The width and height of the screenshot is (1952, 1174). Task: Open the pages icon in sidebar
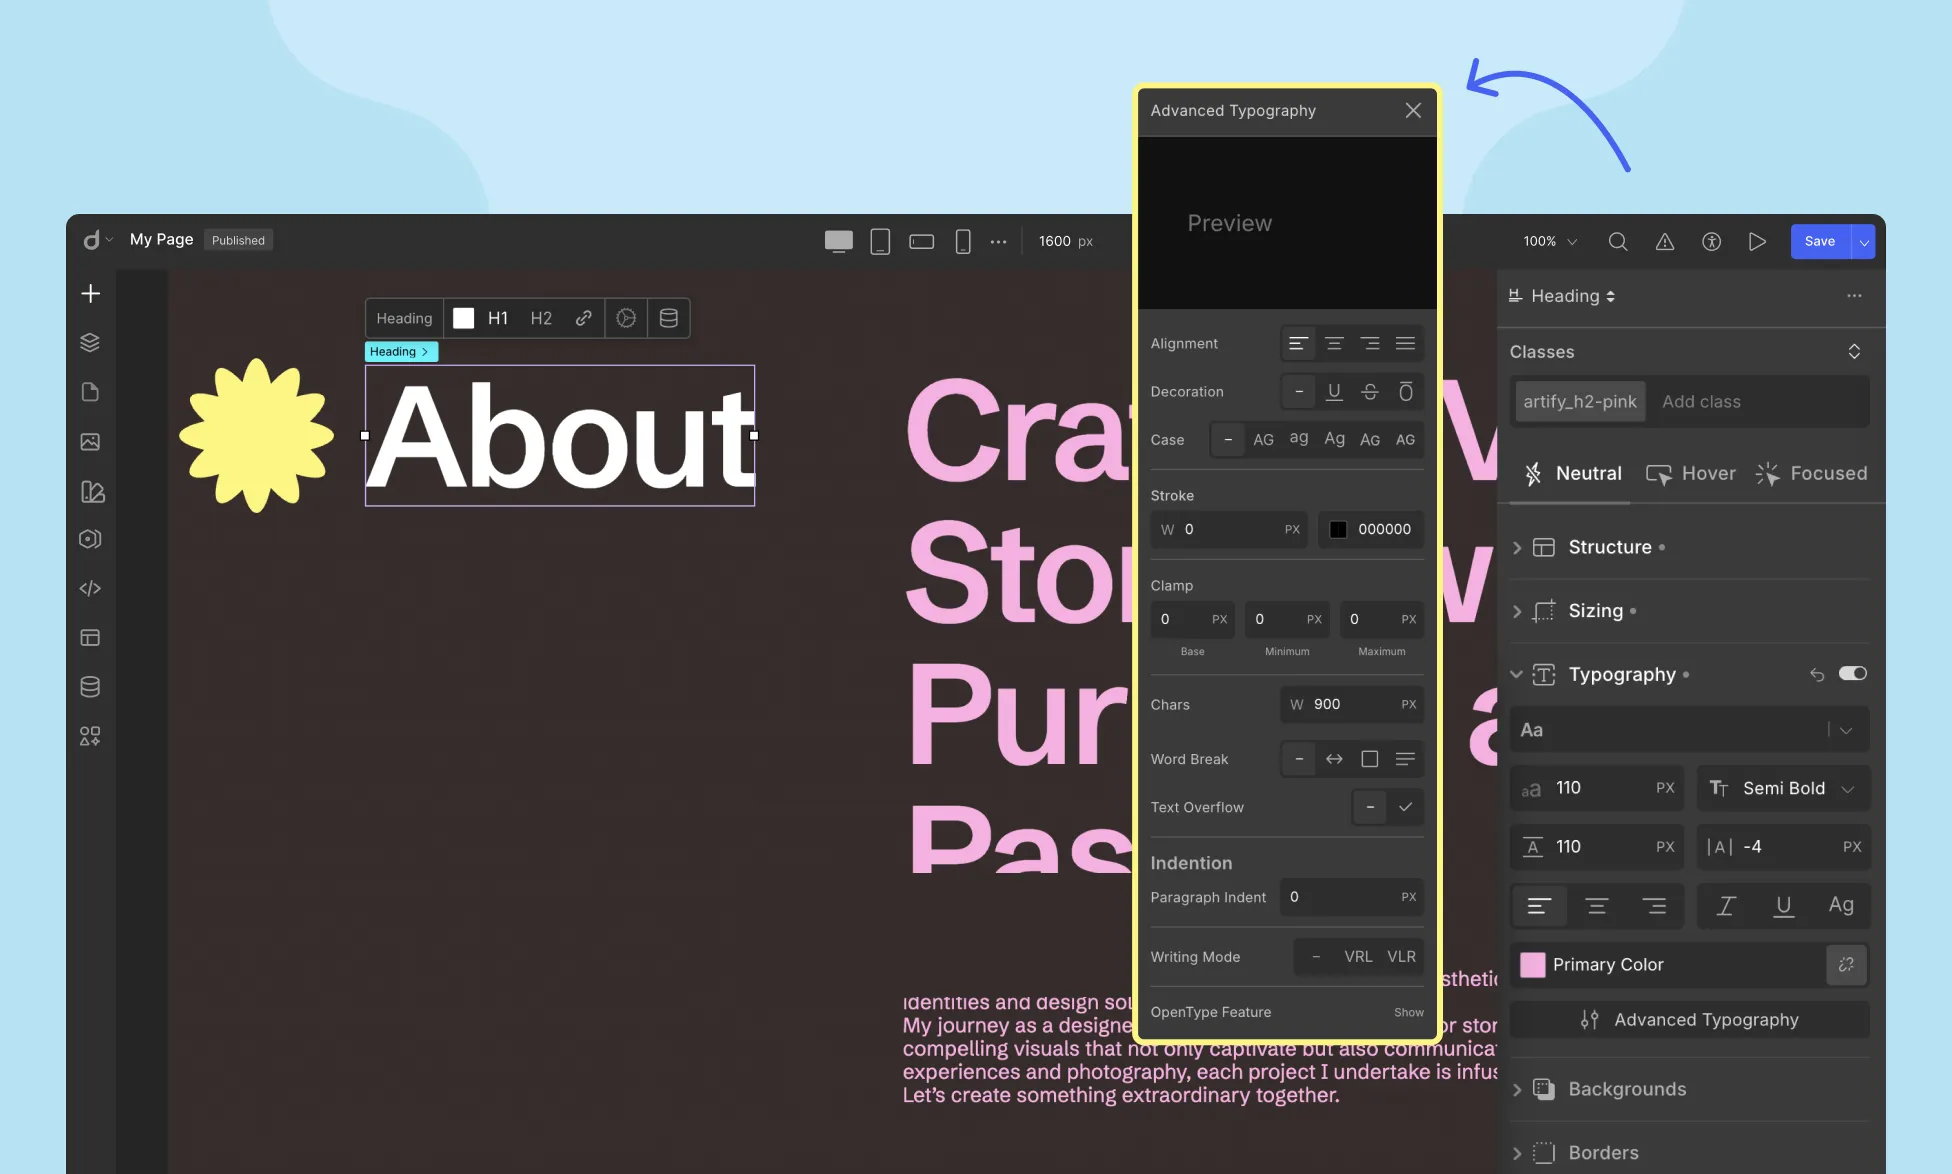[90, 391]
